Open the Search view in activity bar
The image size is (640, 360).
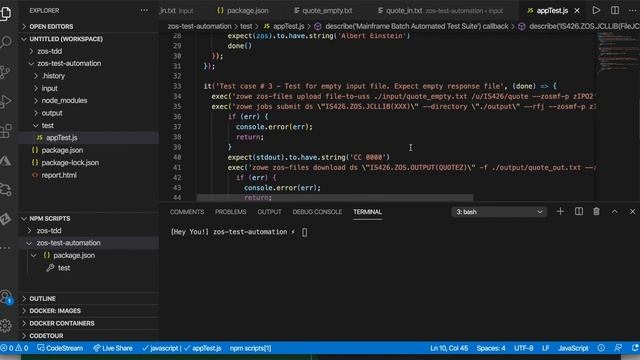6,42
